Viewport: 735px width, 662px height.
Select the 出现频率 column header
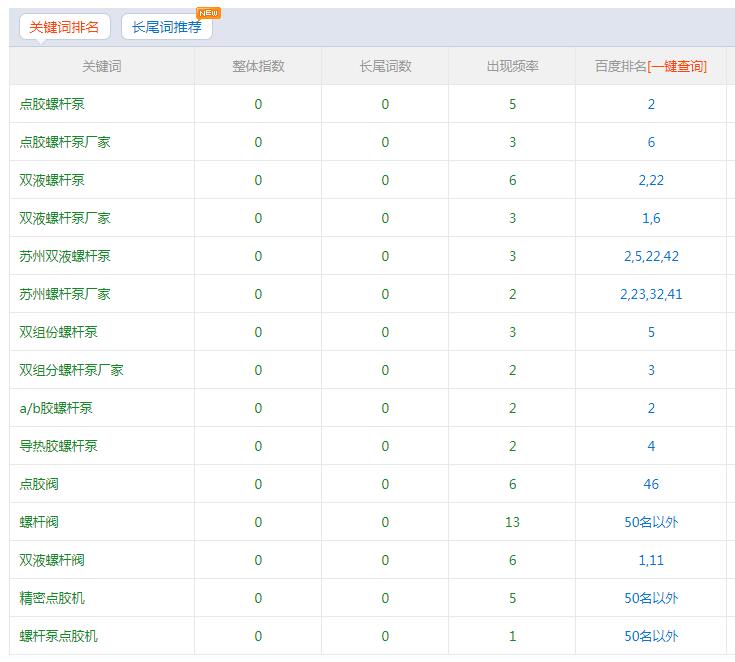tap(512, 66)
